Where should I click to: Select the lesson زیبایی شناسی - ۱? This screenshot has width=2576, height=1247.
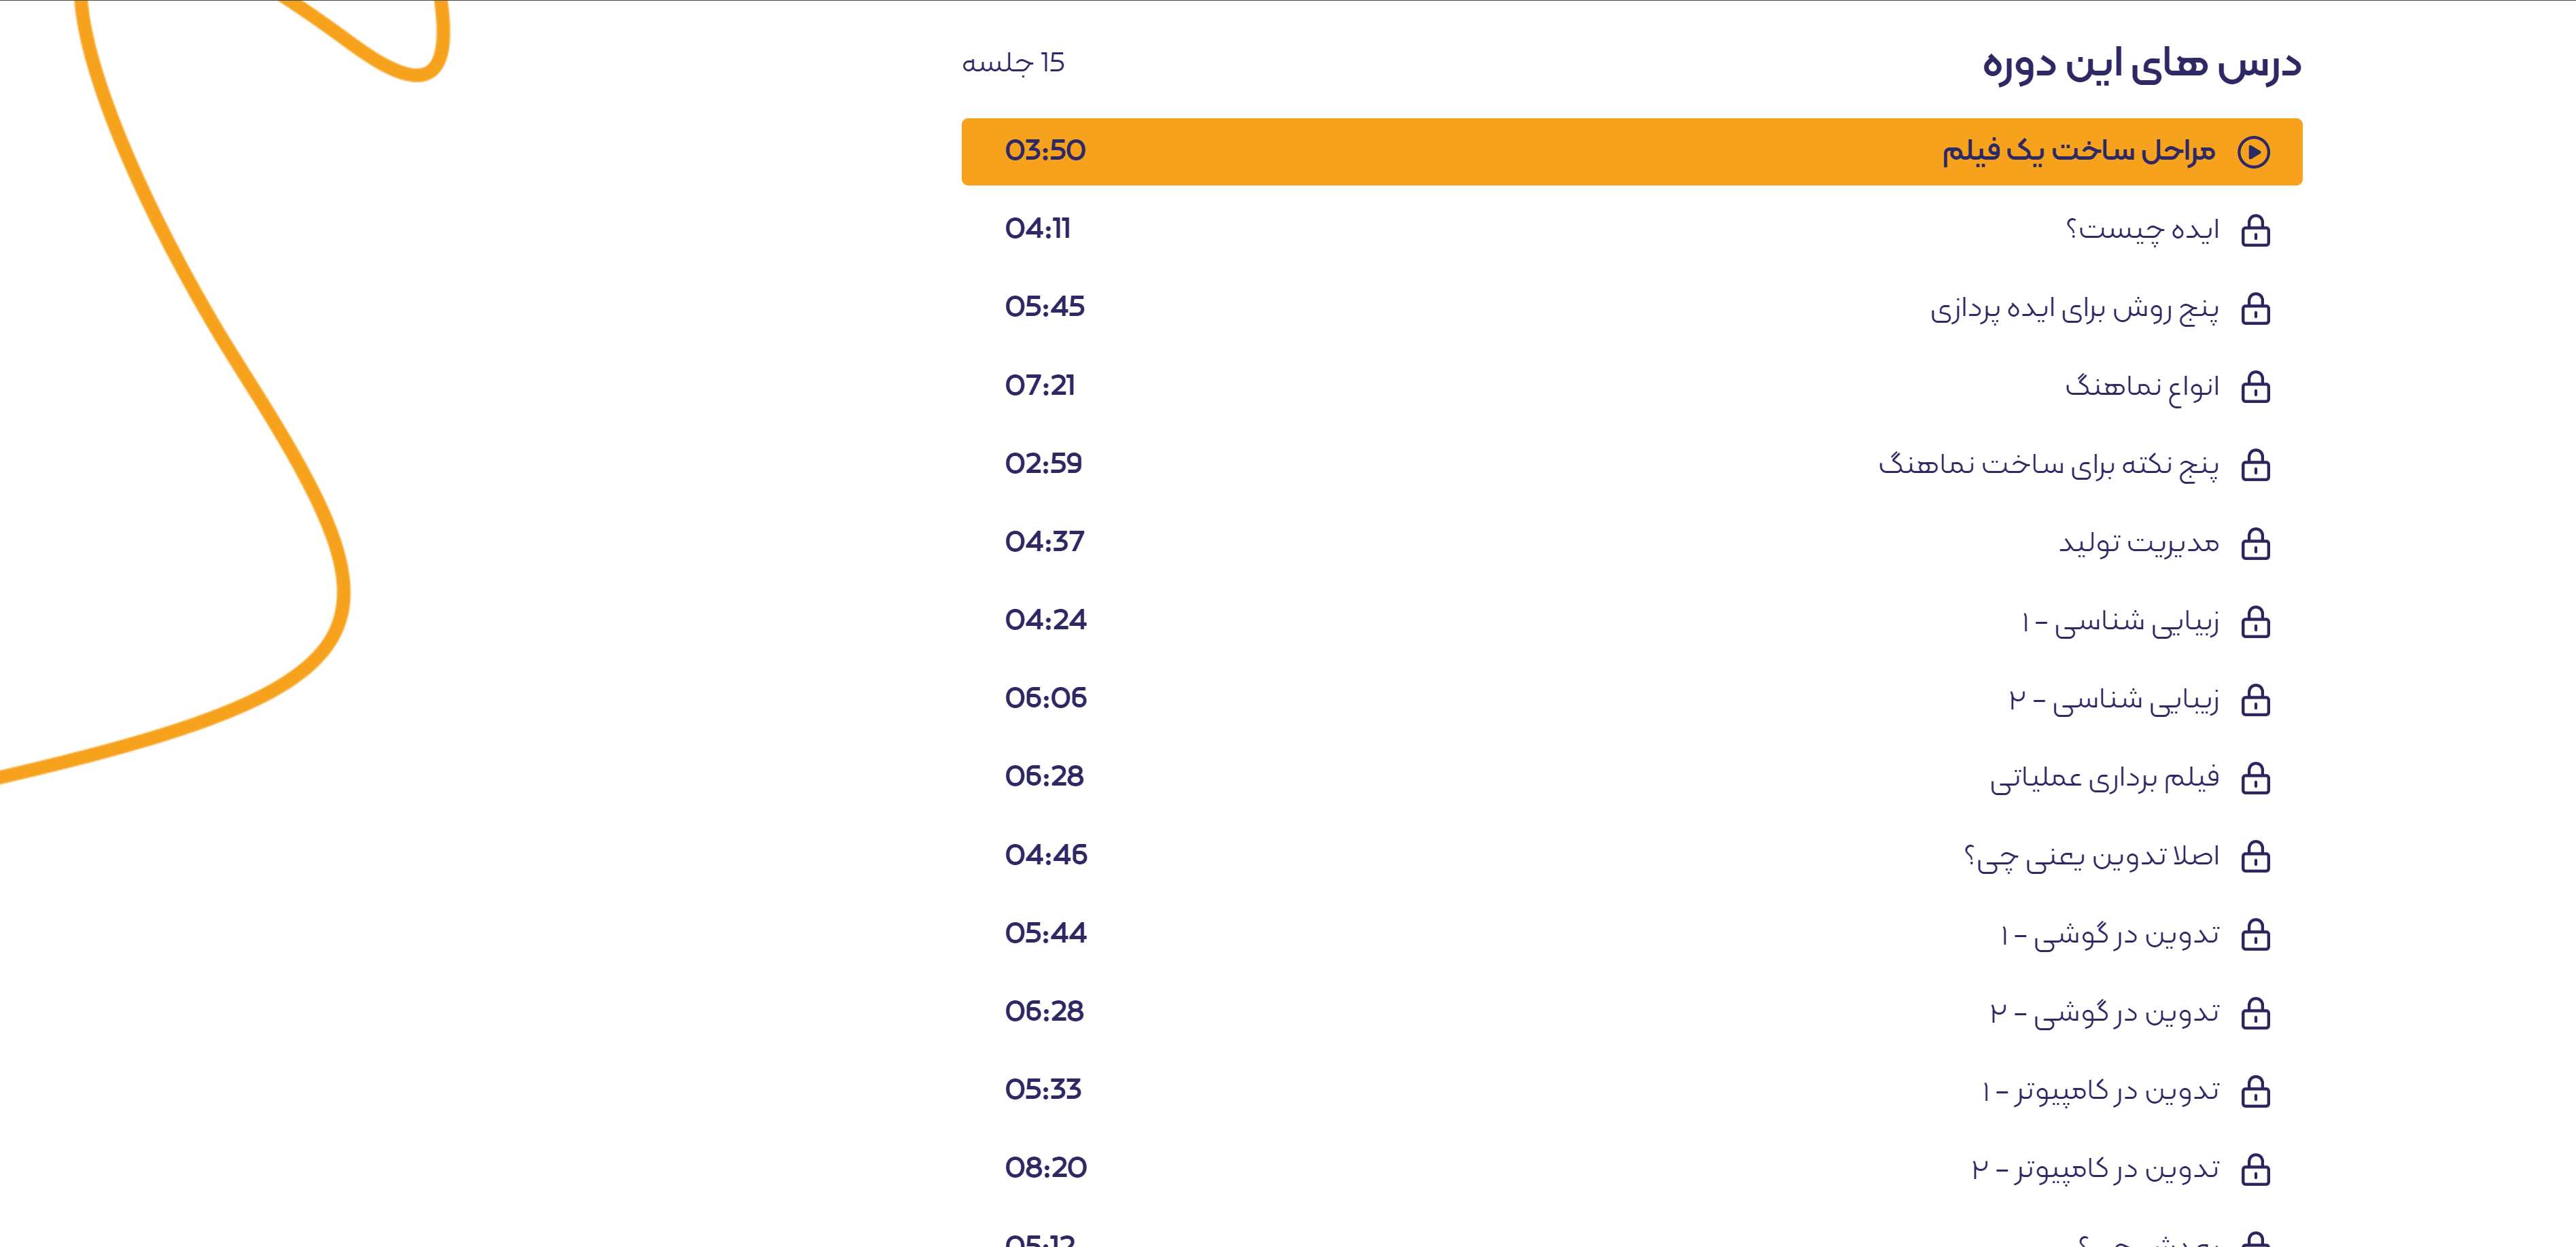pos(2119,622)
